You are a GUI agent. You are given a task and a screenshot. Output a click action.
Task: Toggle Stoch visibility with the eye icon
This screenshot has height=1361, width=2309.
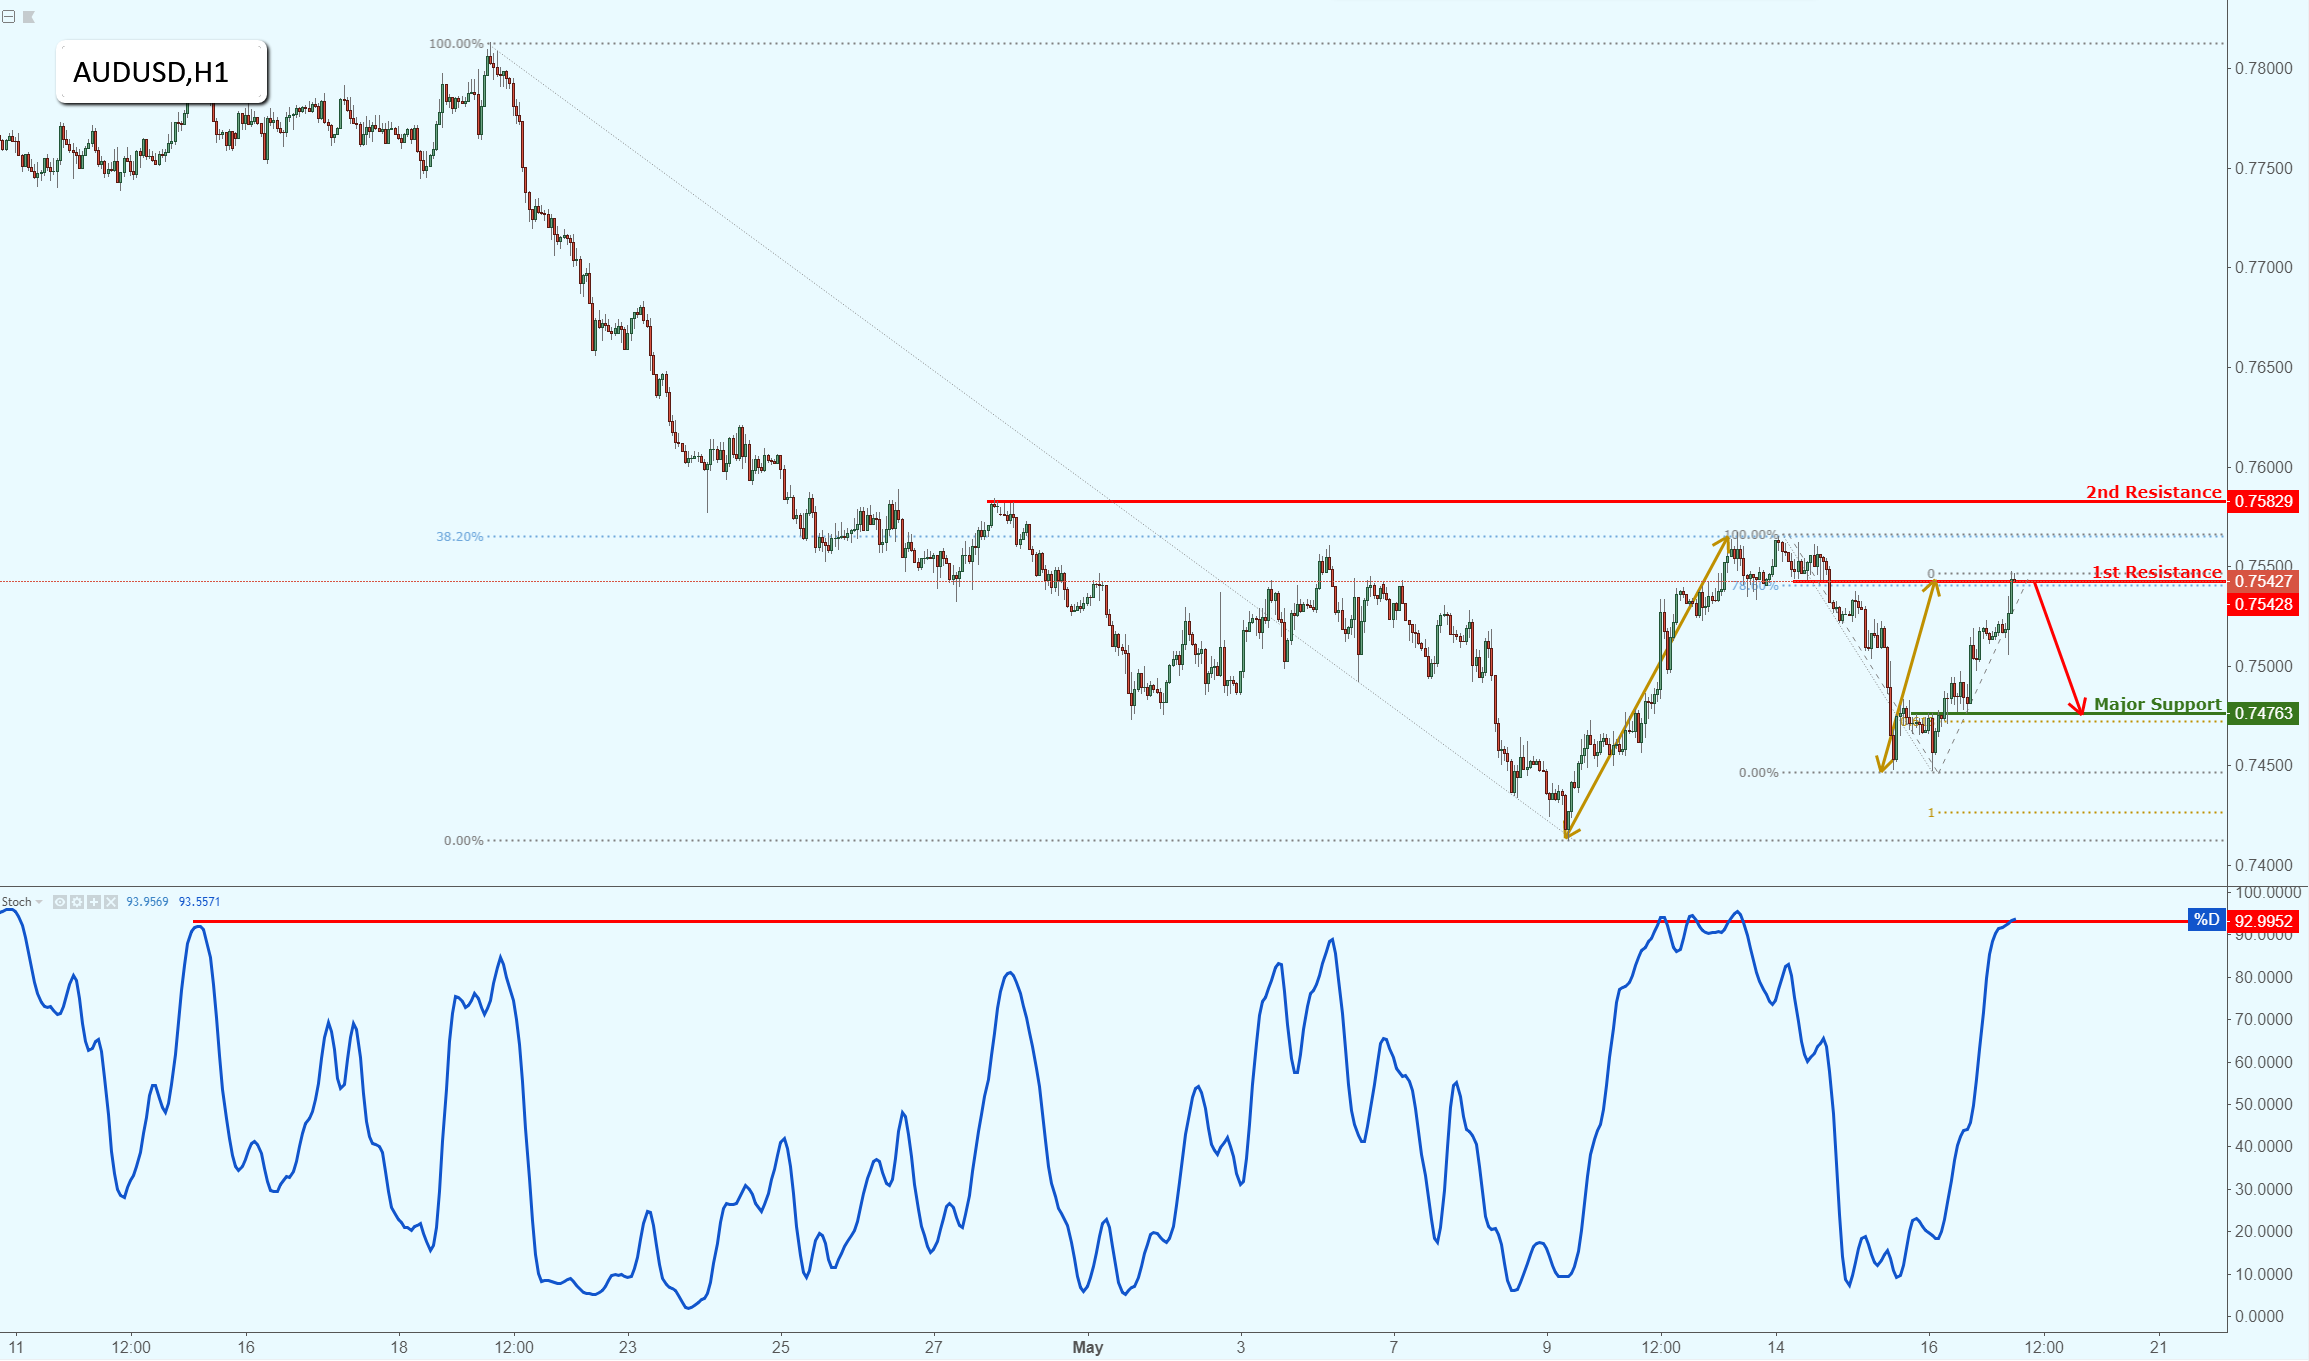(x=60, y=902)
